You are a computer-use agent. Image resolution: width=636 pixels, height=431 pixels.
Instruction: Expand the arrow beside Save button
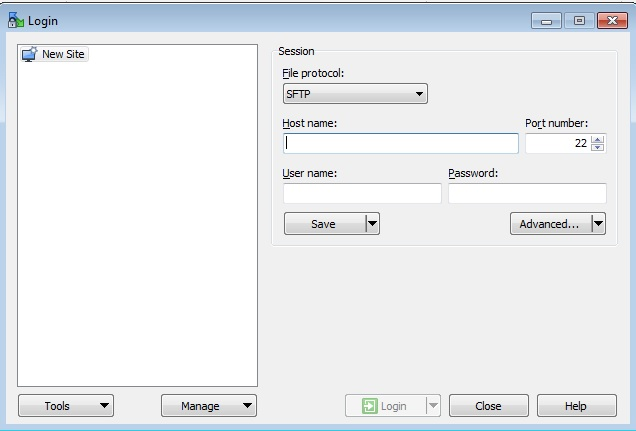tap(372, 224)
